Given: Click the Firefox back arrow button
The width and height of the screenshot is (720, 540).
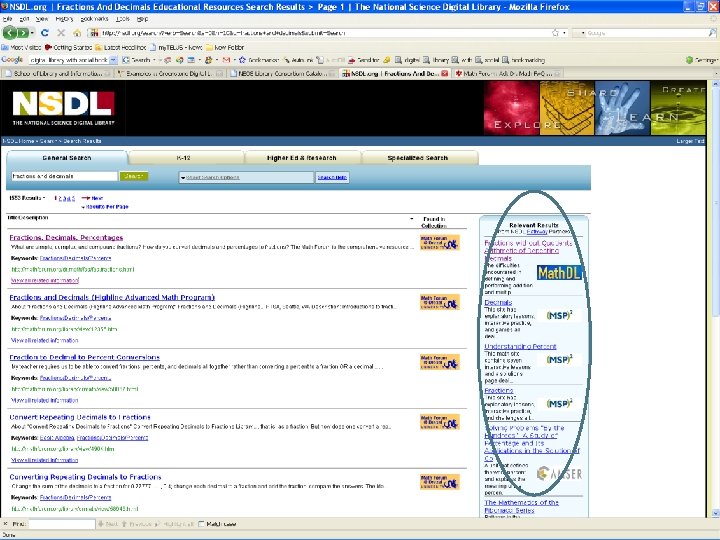Looking at the screenshot, I should [10, 33].
